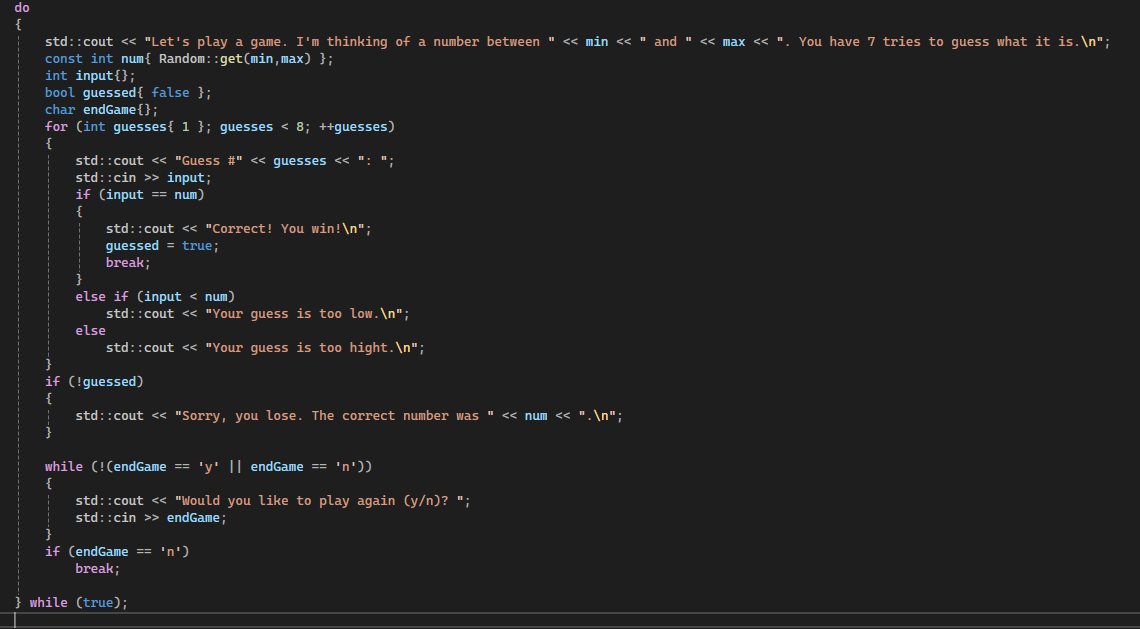
Task: Click the "if (!guessed)" condition
Action: 94,382
